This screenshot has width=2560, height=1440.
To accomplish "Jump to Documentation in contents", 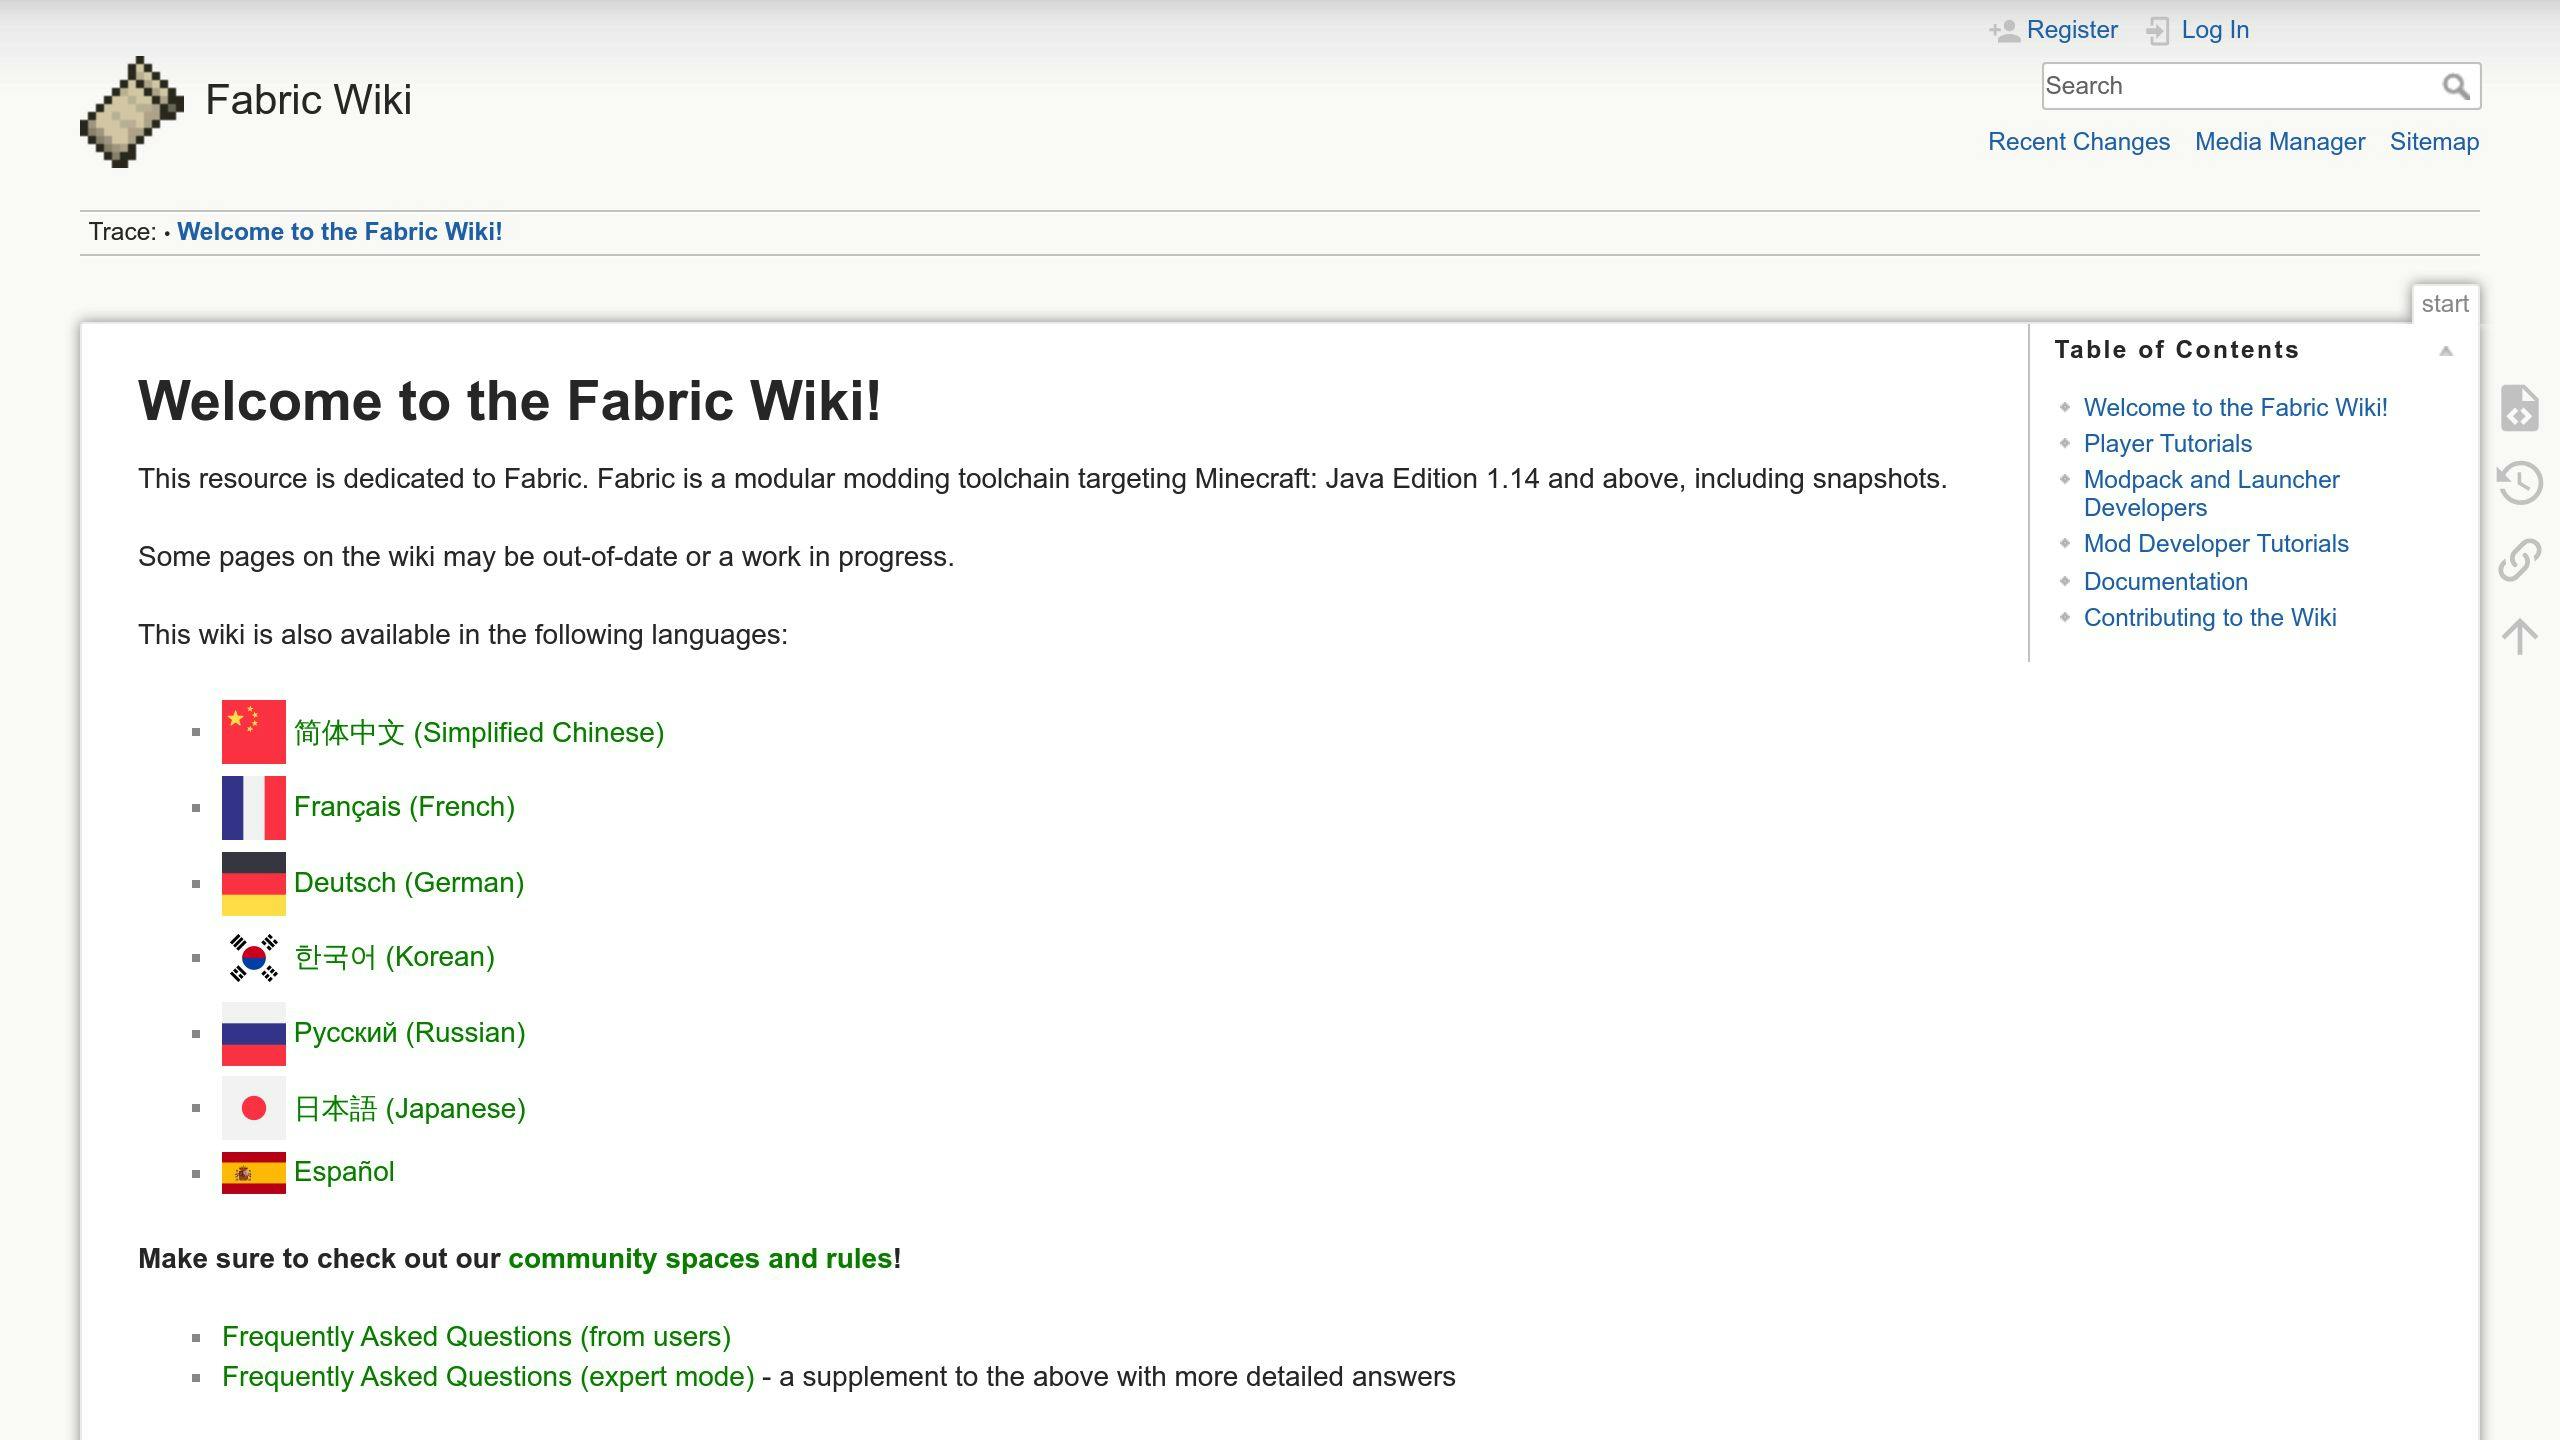I will [x=2165, y=582].
